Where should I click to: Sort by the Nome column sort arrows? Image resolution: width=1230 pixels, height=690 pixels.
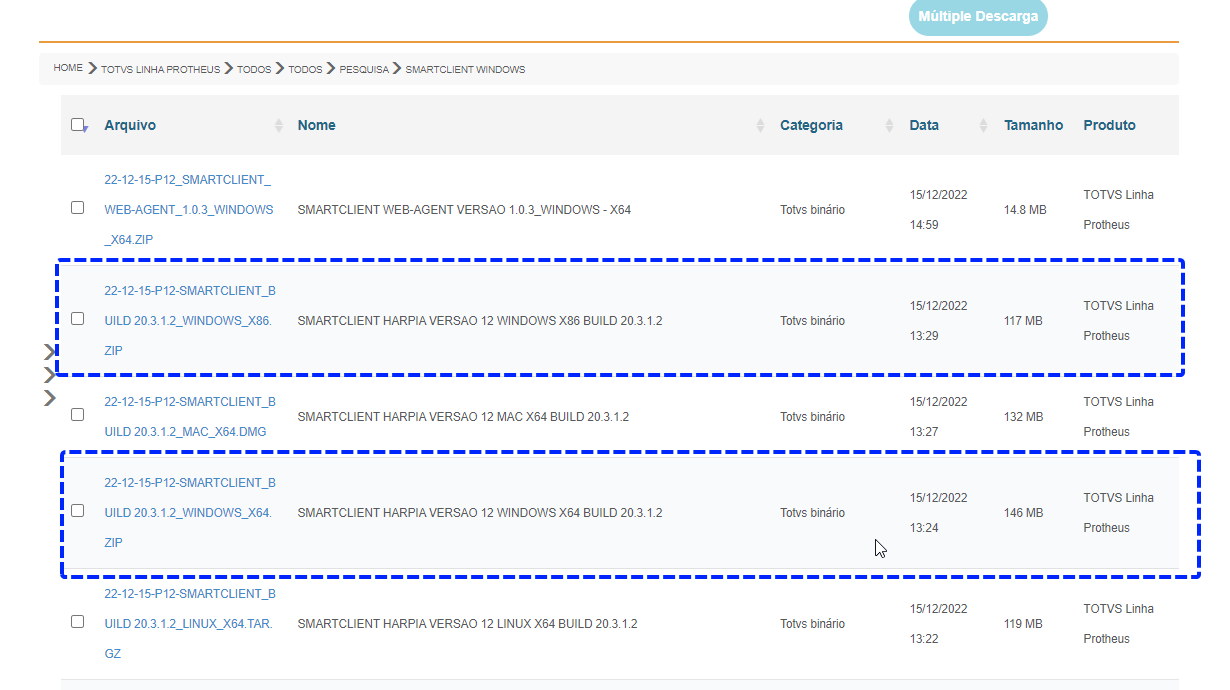[761, 125]
